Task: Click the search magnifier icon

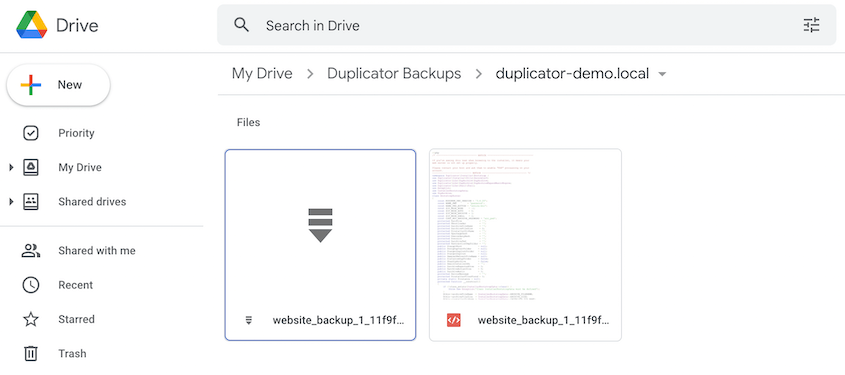Action: pyautogui.click(x=241, y=25)
